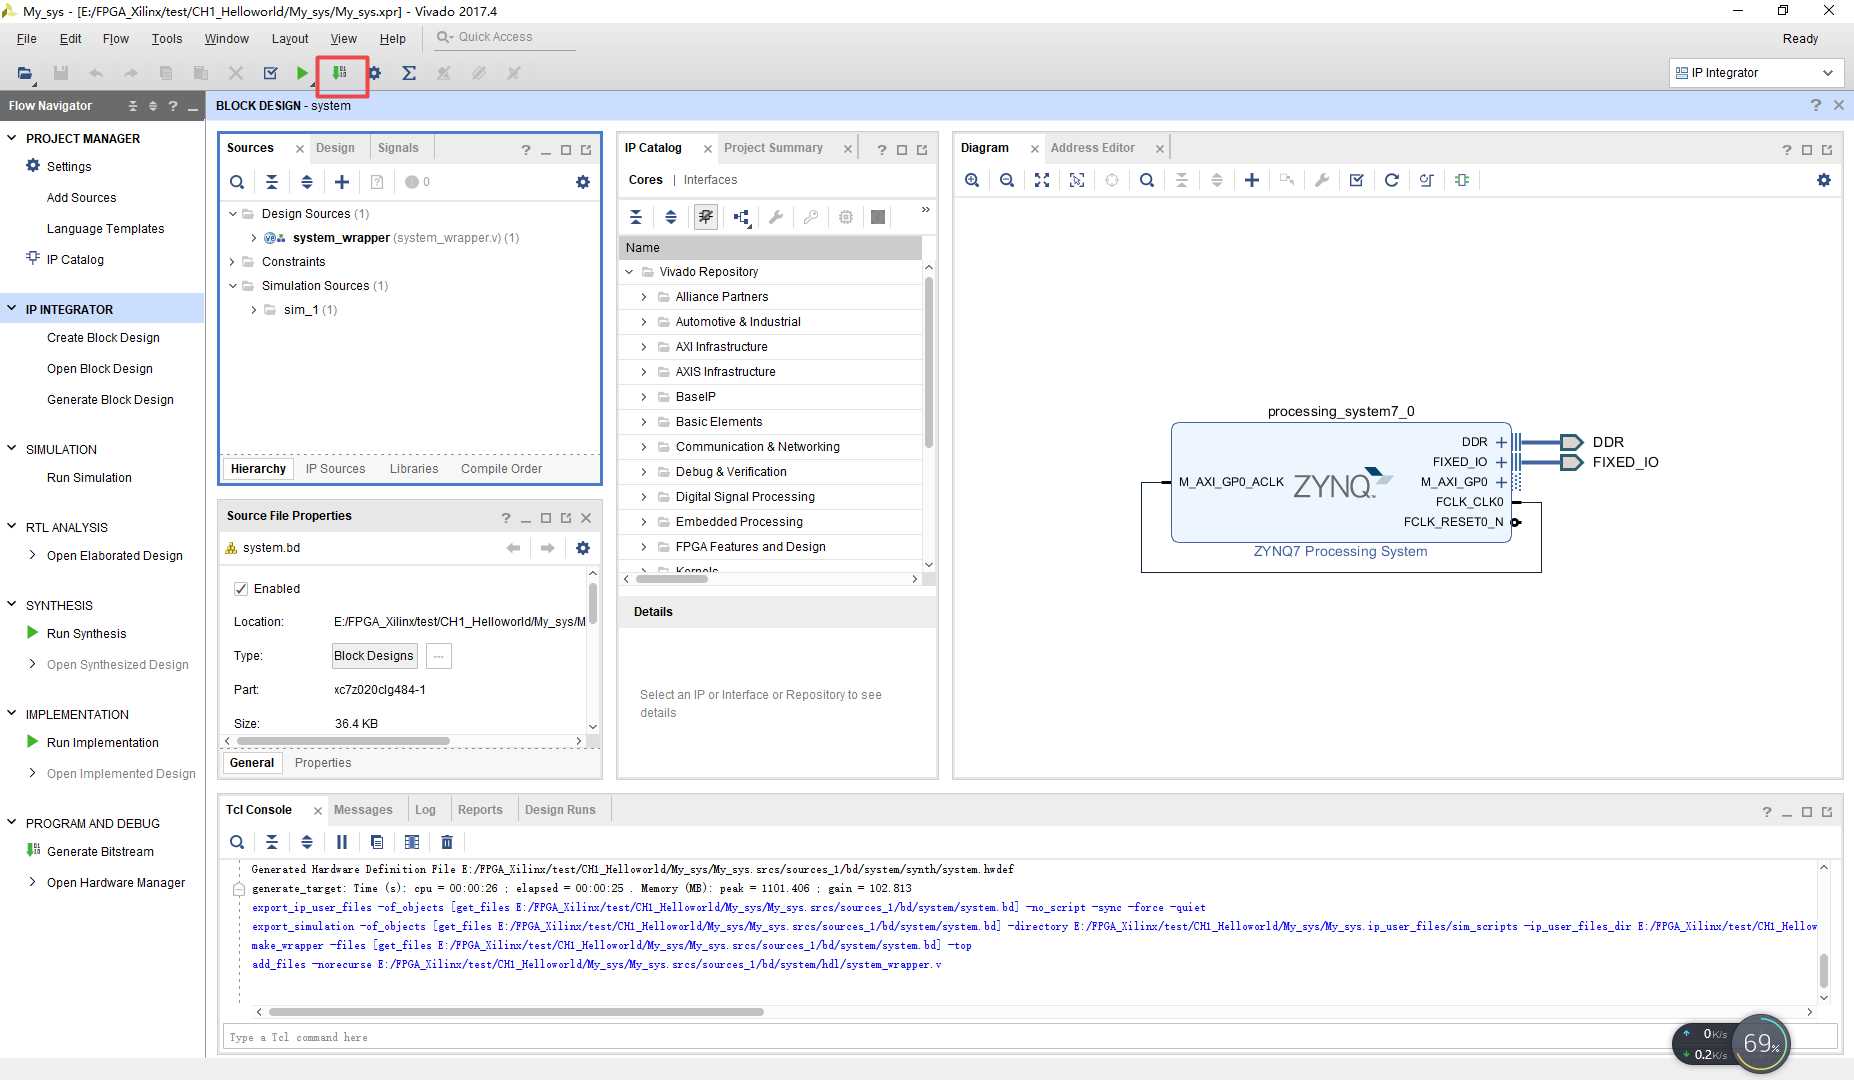Click IP Catalog customize wrench icon

(776, 217)
